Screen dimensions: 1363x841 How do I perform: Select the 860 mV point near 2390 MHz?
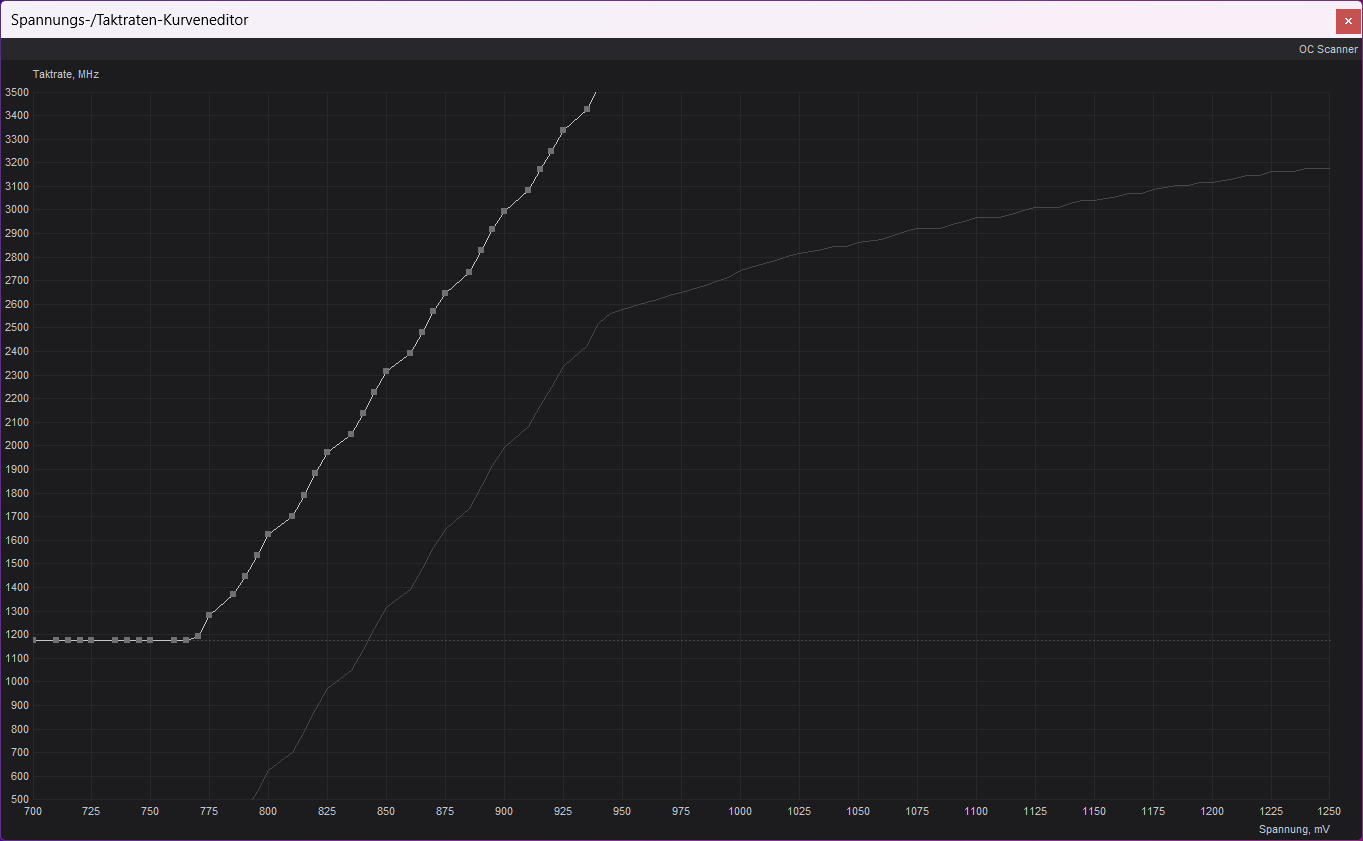(x=410, y=353)
